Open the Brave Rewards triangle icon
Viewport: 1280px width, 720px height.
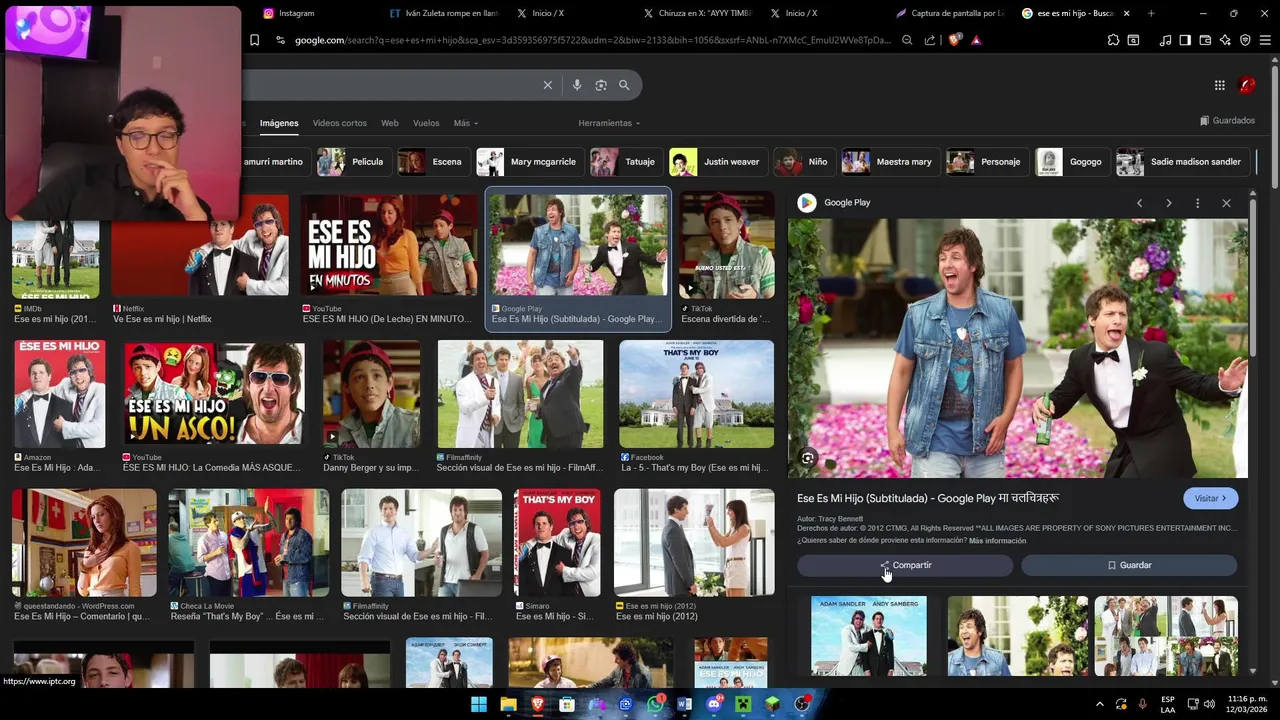click(976, 40)
